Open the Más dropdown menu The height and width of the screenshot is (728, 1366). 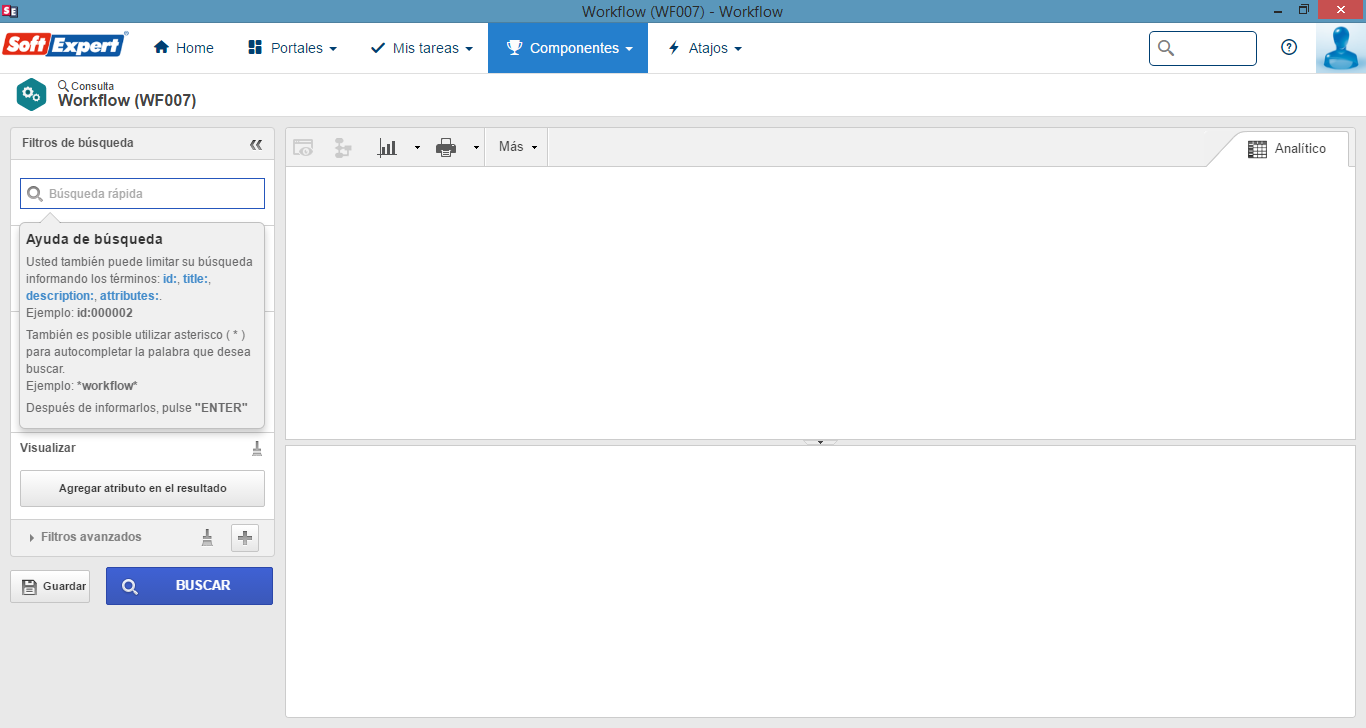[518, 147]
